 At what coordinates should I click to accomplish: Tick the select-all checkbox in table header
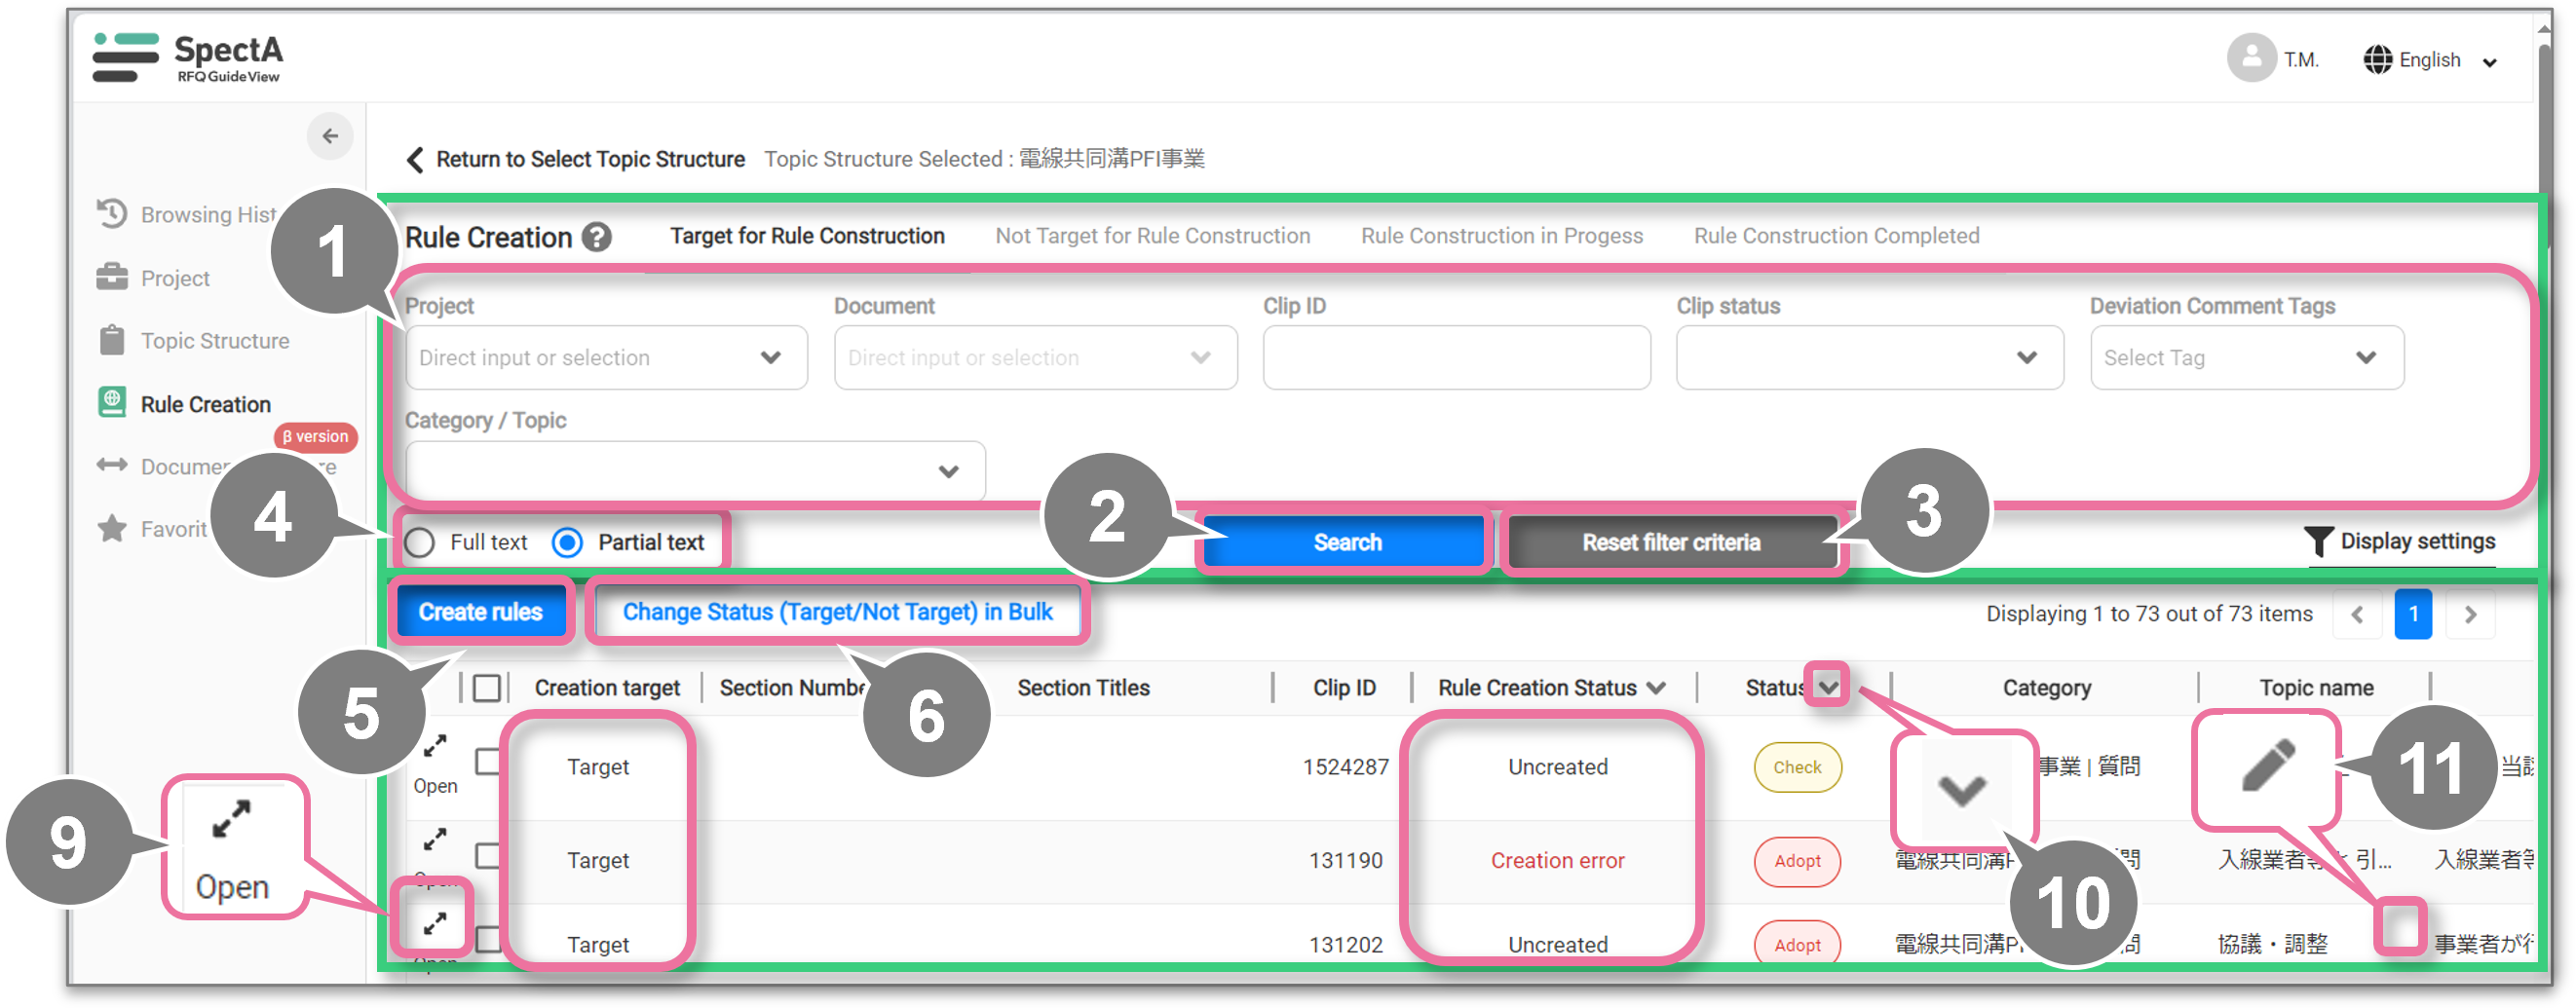[487, 688]
